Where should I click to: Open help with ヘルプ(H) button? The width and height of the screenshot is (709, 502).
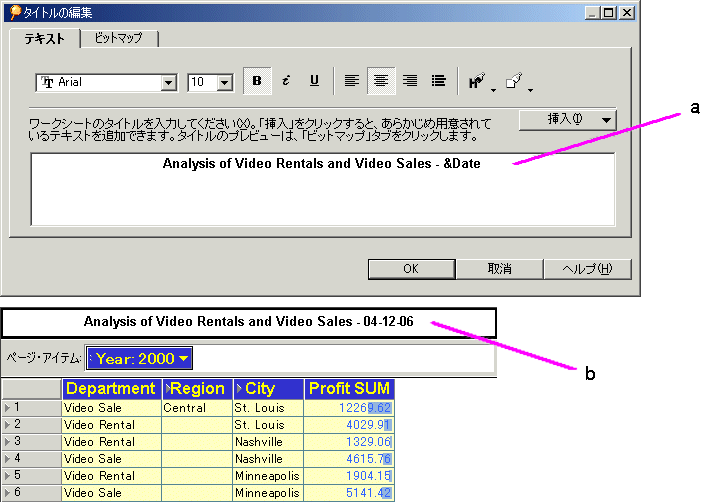point(587,269)
